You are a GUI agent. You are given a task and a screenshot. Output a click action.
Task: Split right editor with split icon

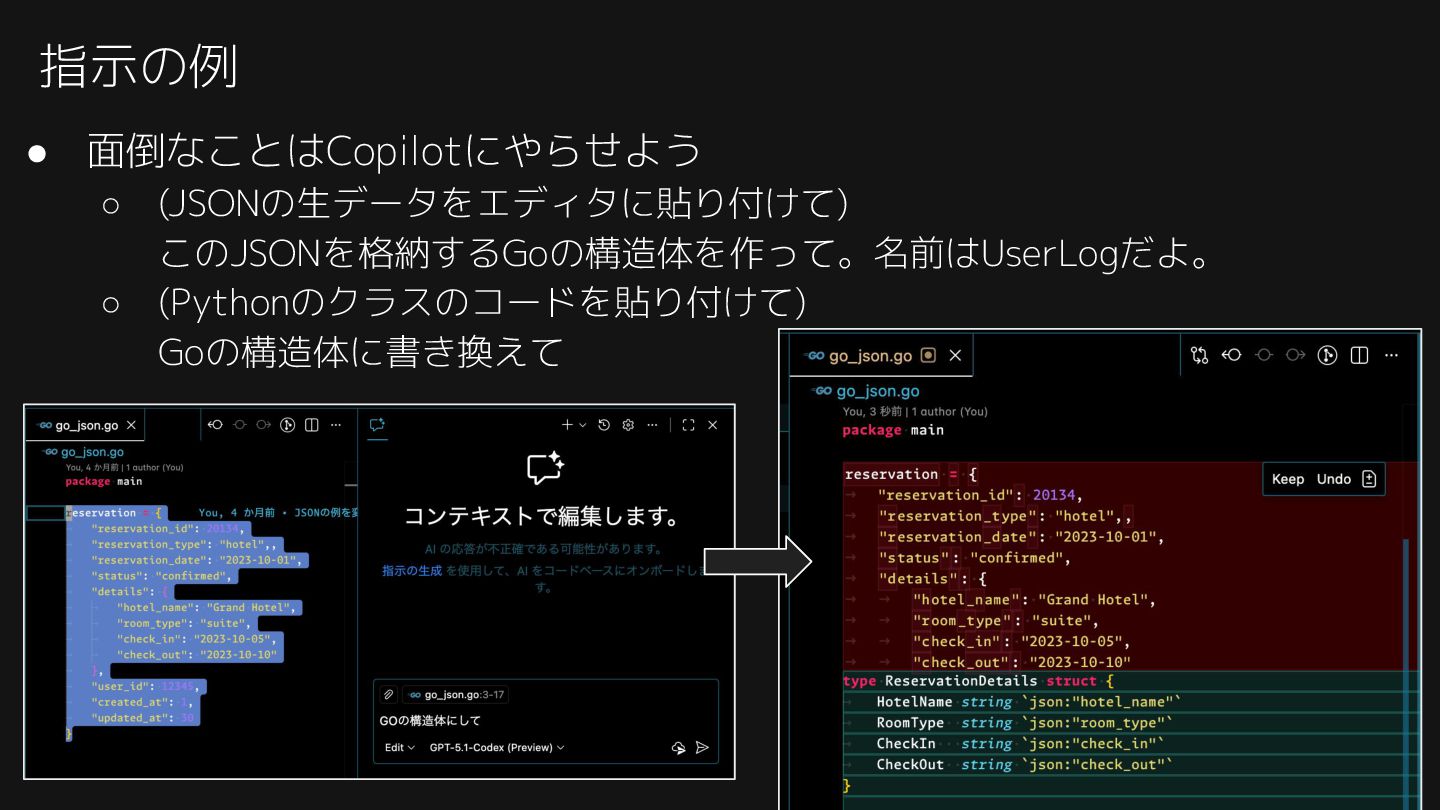pos(1359,355)
